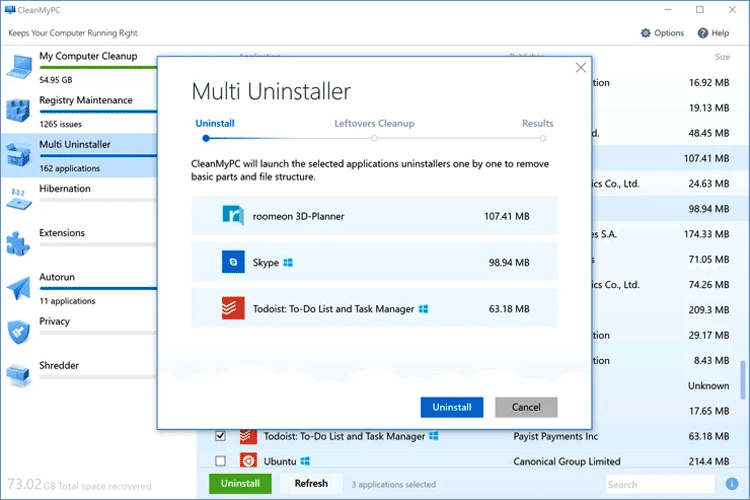Click the green Uninstall button at bottom

(240, 483)
